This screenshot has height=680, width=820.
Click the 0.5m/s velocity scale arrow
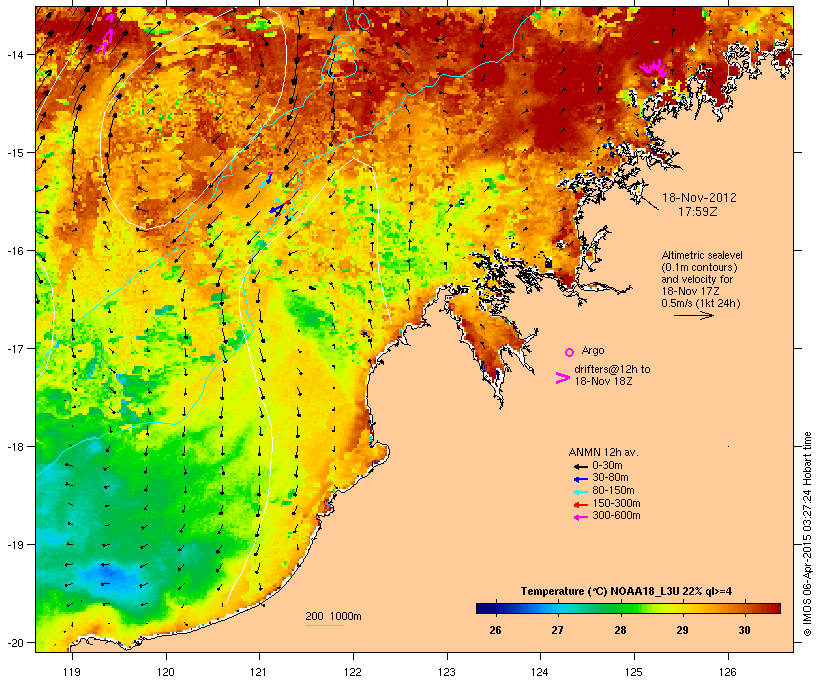[693, 315]
